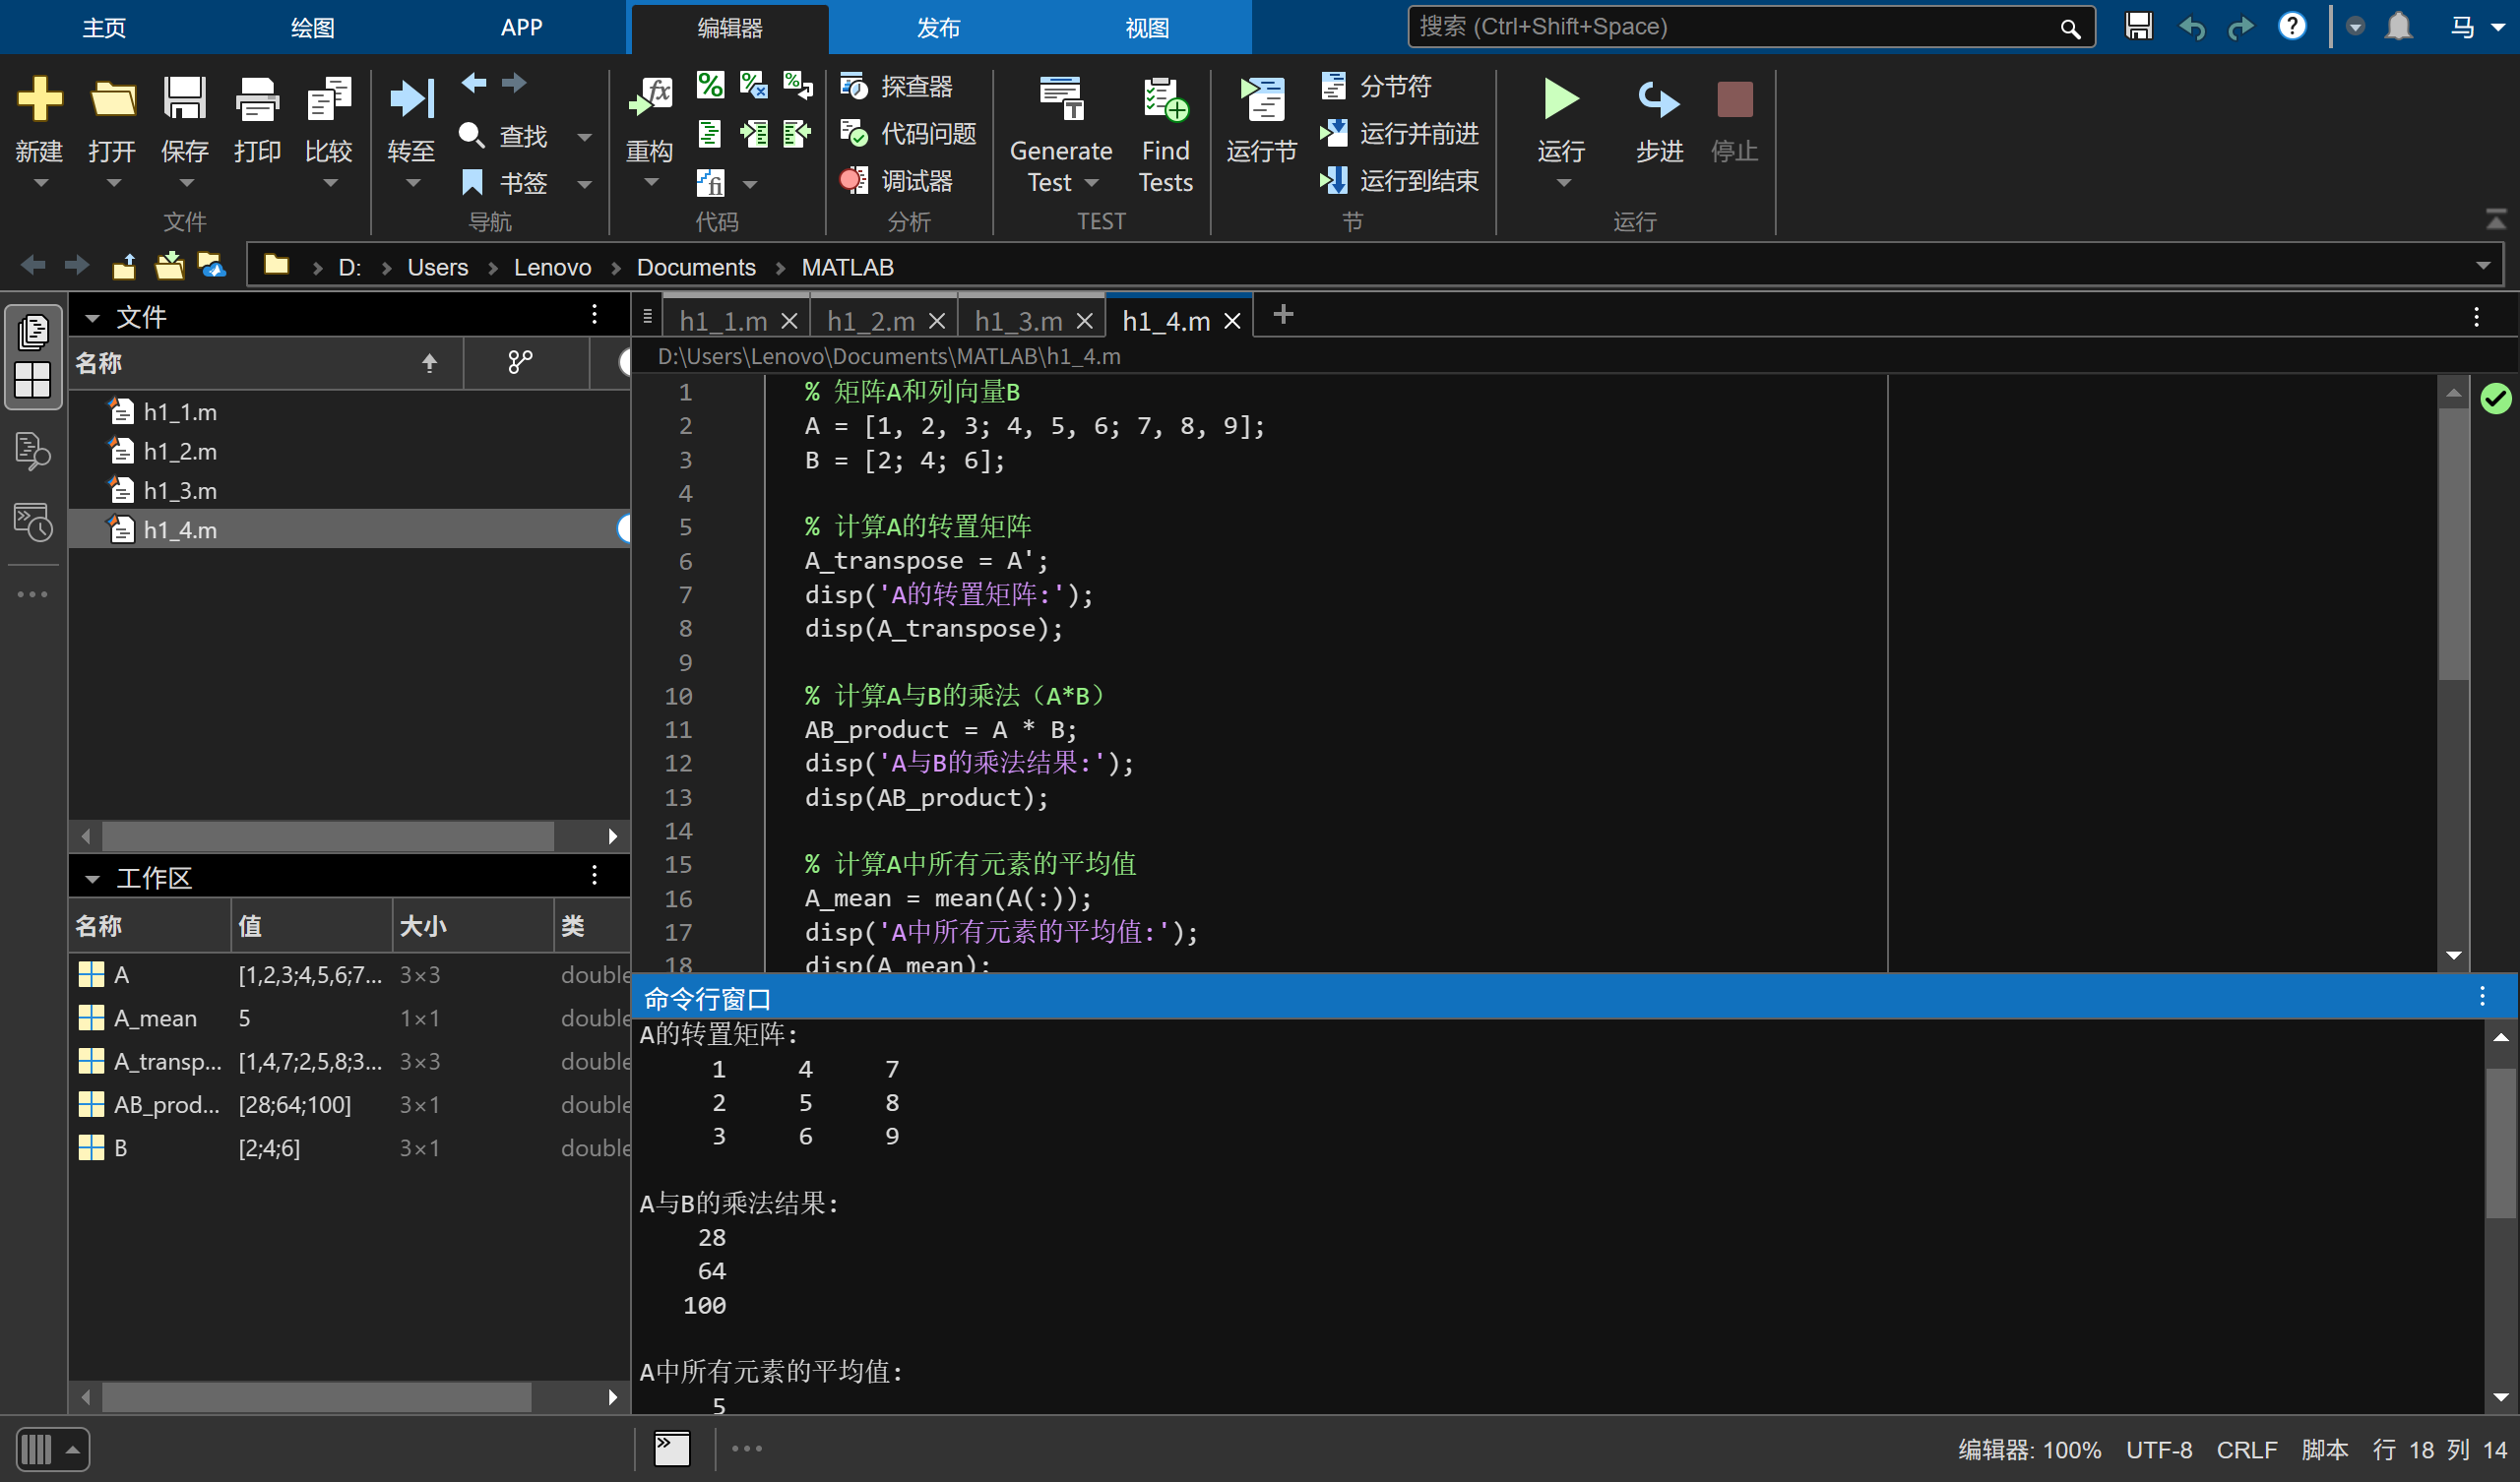Click the Find Tests icon
The image size is (2520, 1482).
point(1165,100)
